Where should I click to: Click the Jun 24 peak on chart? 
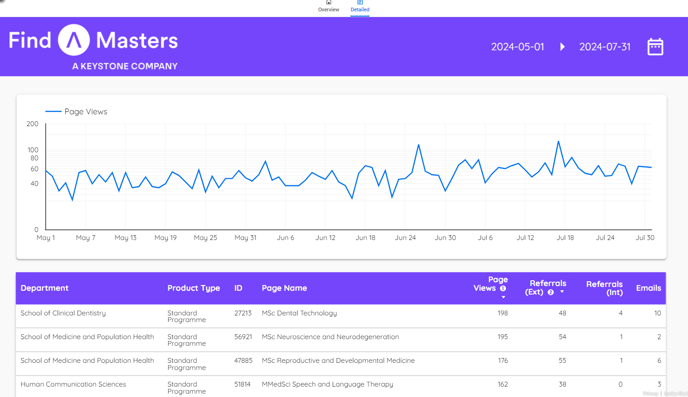coord(419,144)
